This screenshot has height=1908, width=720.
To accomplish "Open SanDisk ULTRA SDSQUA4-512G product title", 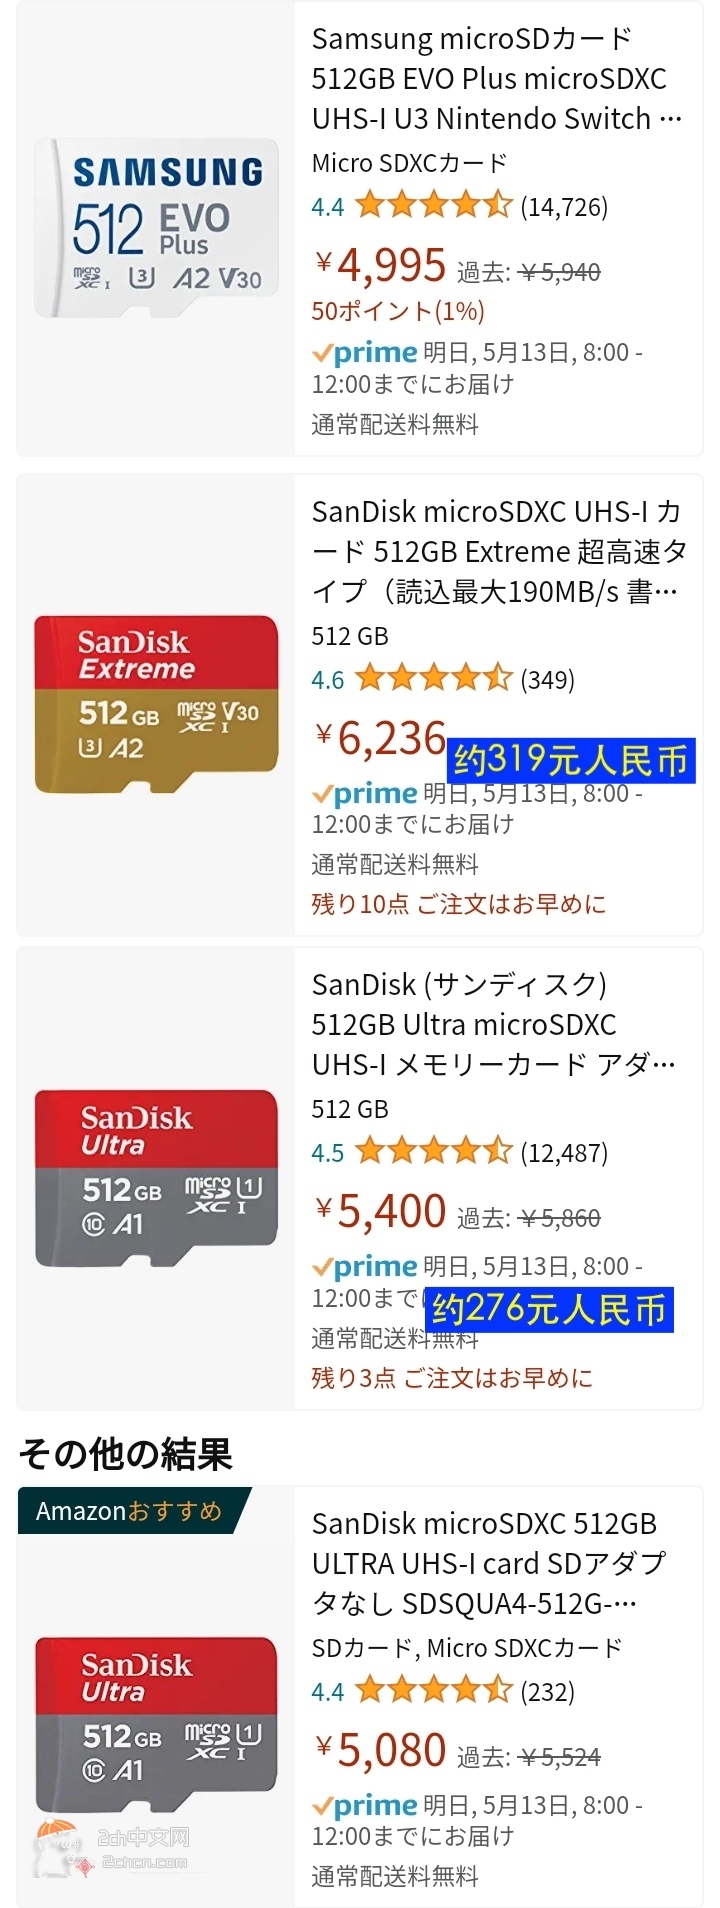I will [488, 1563].
